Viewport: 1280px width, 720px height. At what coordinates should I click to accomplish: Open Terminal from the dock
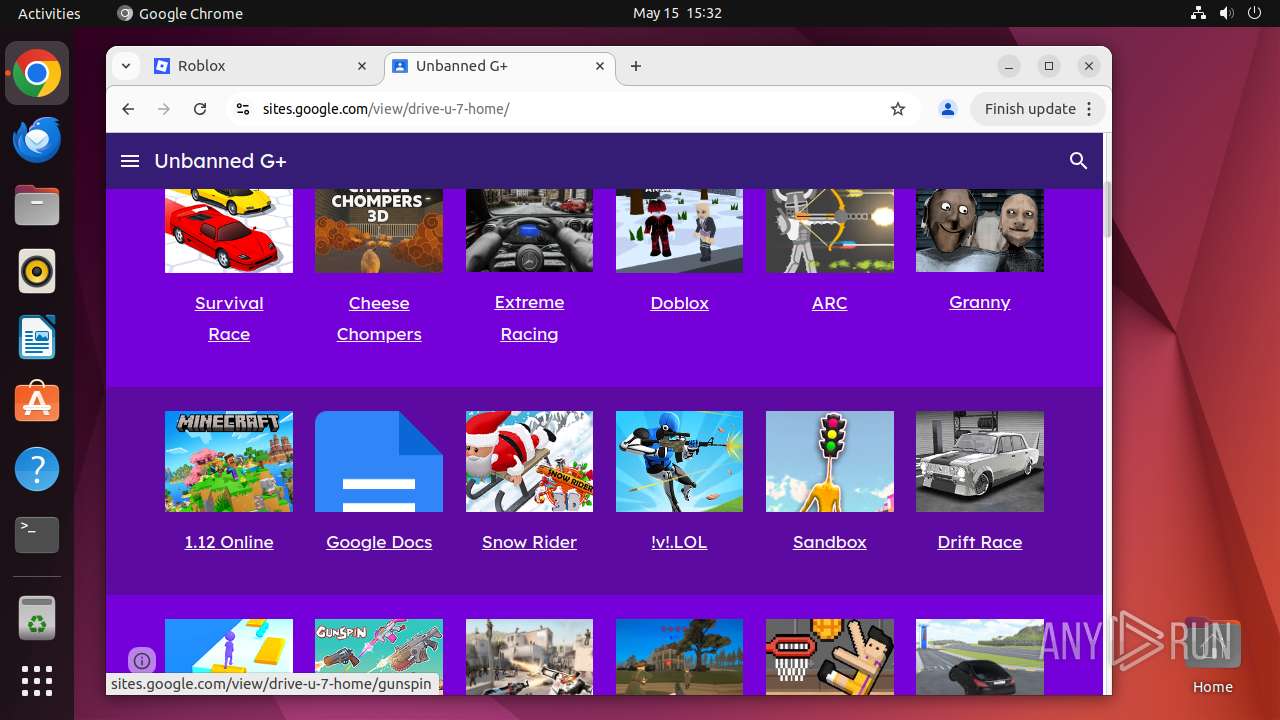37,535
